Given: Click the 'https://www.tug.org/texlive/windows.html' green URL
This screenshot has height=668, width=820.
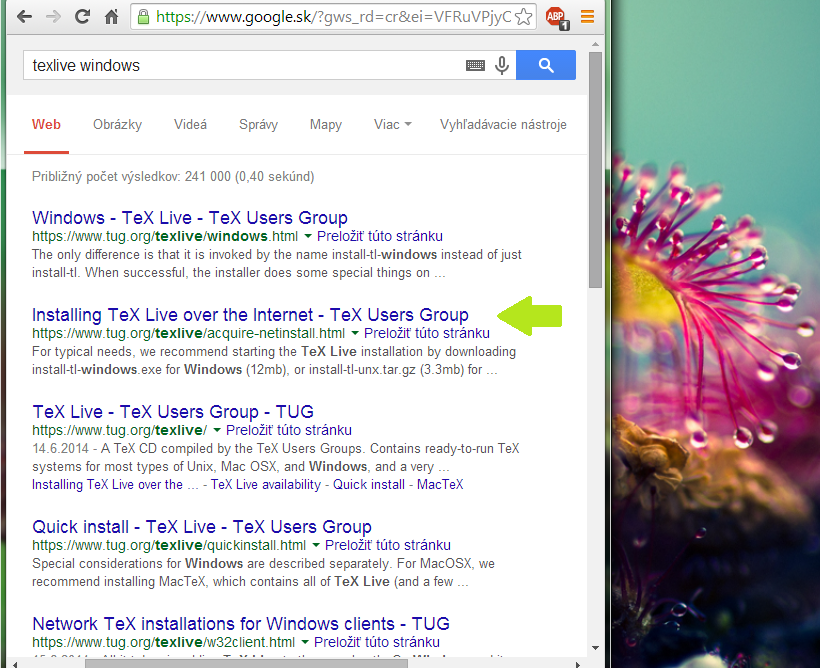Looking at the screenshot, I should pyautogui.click(x=165, y=236).
